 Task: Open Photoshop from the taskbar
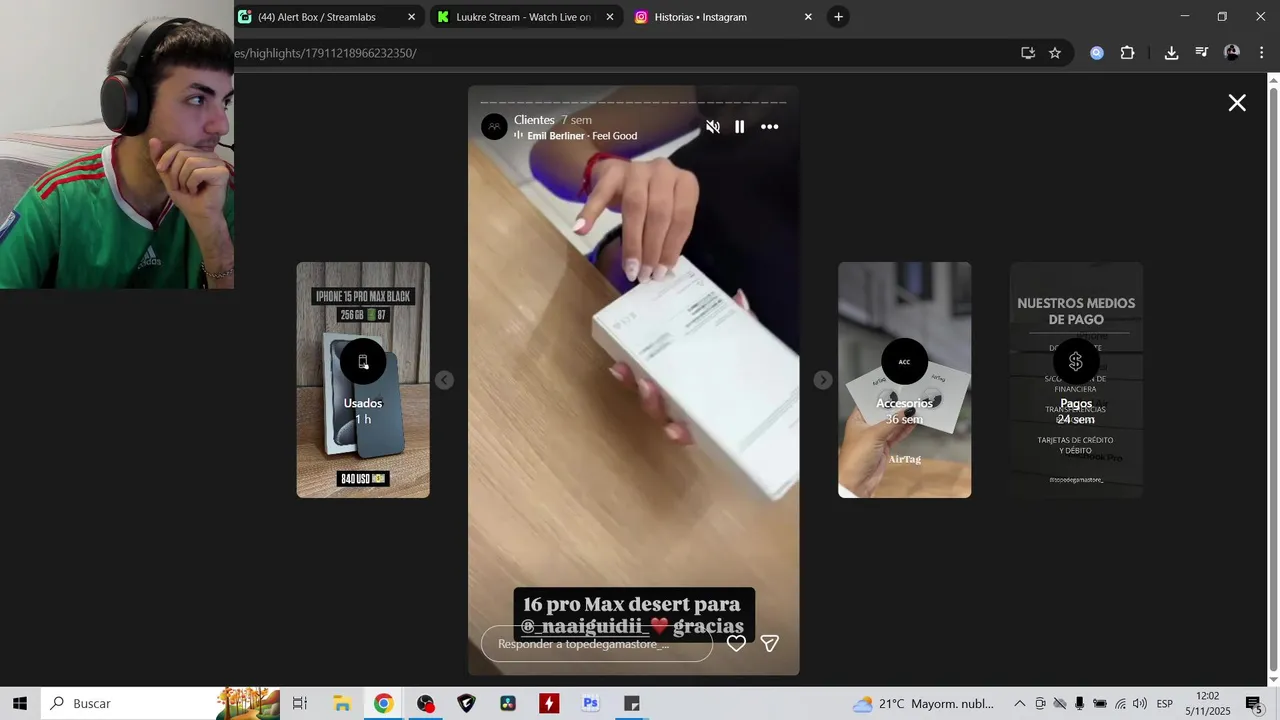click(x=591, y=703)
